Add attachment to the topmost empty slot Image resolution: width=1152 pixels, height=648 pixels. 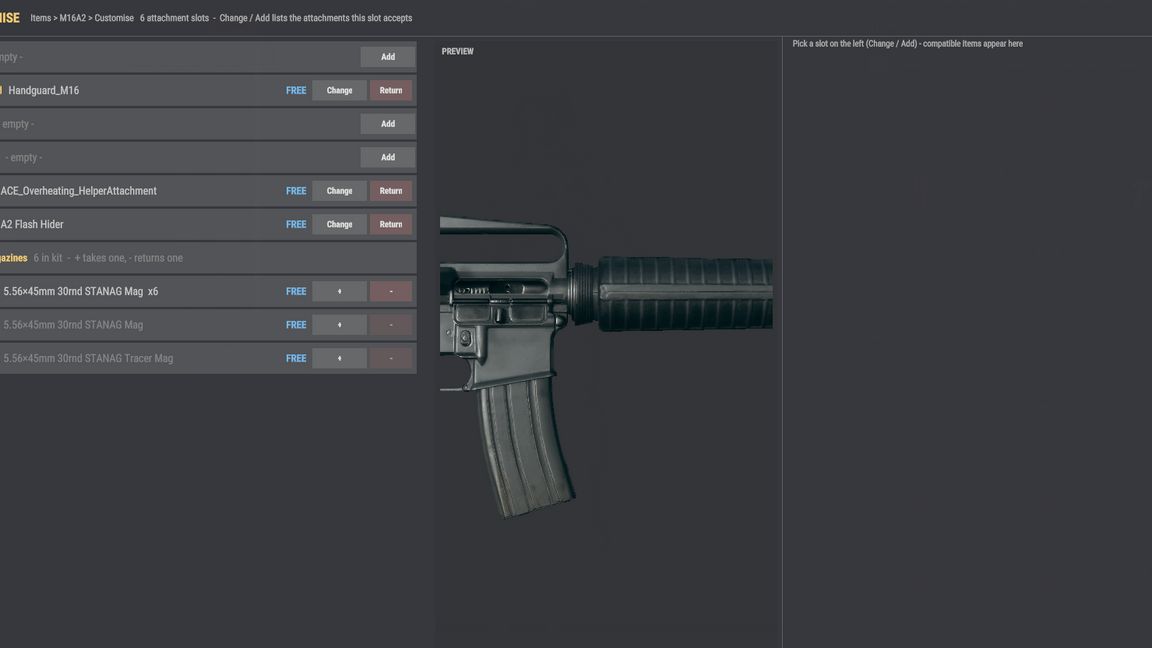click(x=388, y=57)
